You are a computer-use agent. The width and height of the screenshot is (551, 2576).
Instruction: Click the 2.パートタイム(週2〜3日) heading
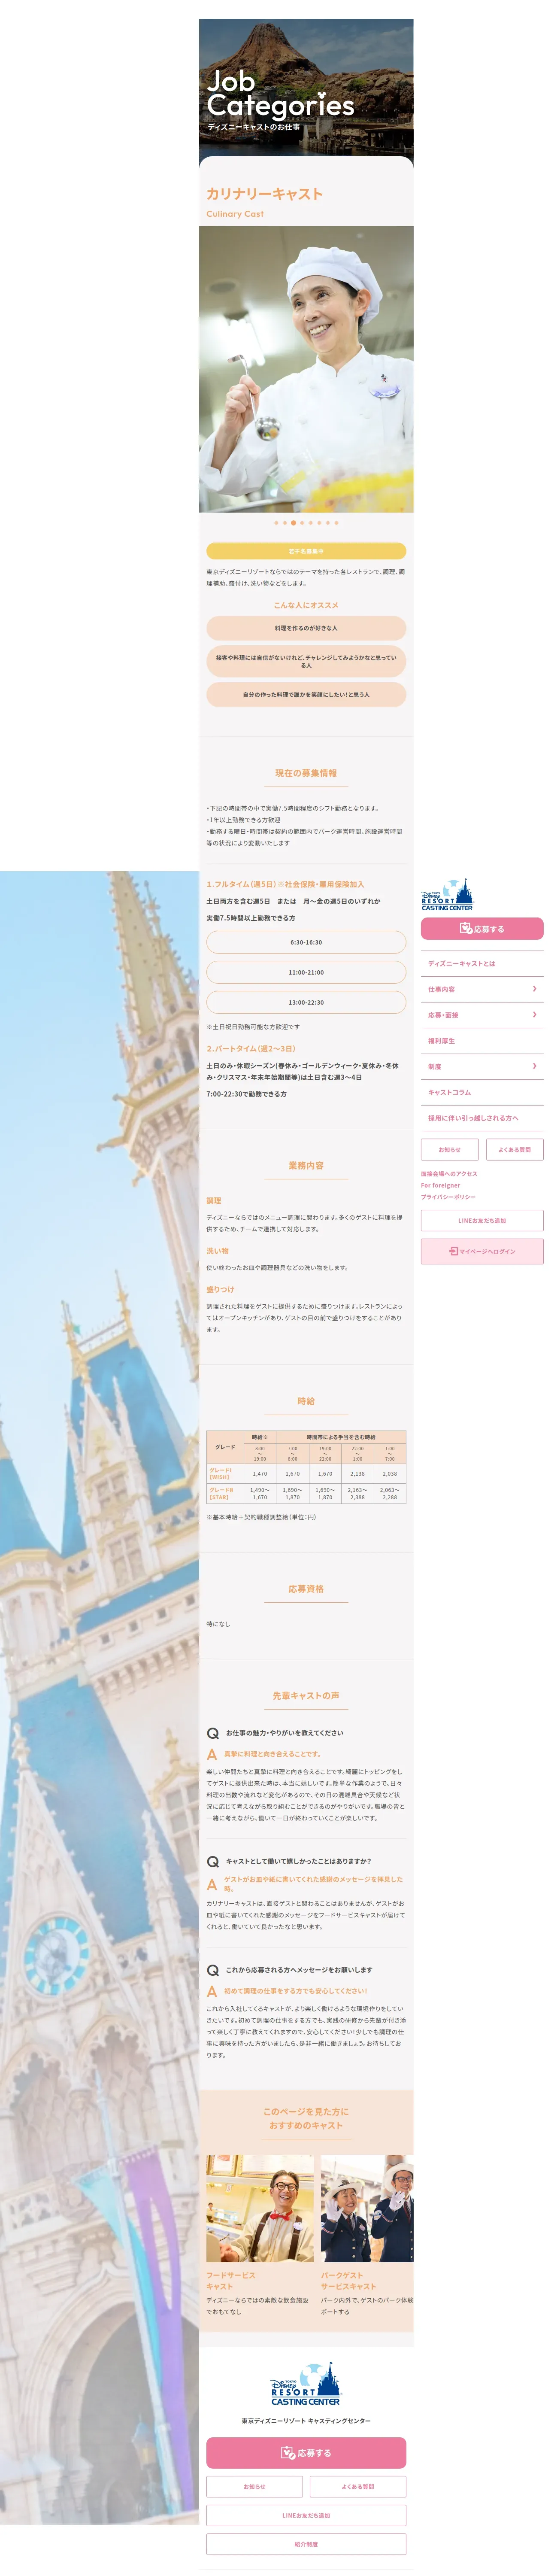pyautogui.click(x=251, y=1049)
